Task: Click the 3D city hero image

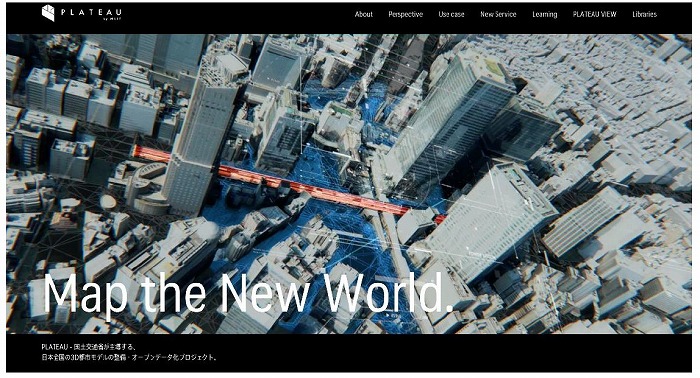Action: [349, 183]
